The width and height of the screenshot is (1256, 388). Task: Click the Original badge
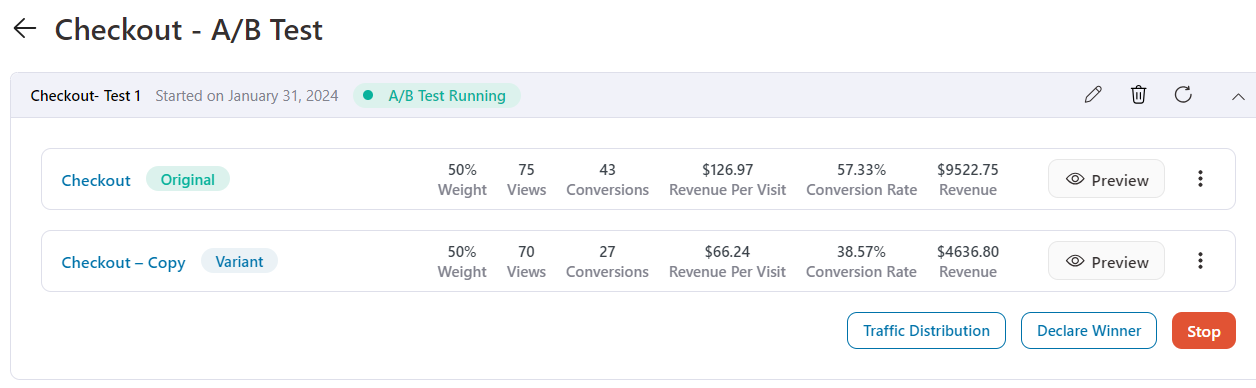[x=188, y=180]
